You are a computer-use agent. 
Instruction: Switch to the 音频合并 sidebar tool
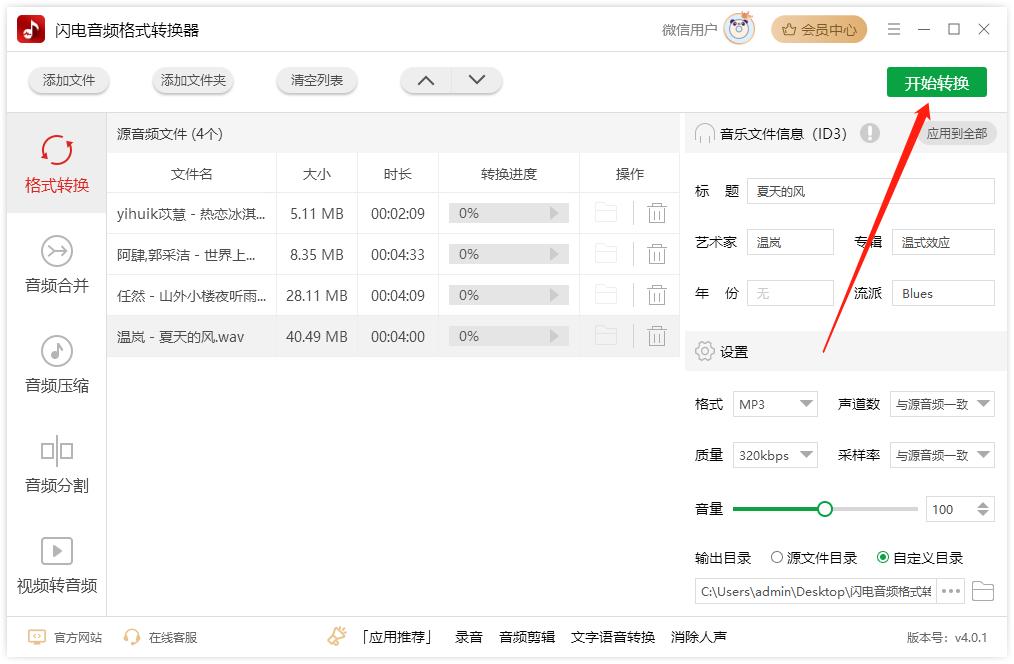[x=55, y=266]
